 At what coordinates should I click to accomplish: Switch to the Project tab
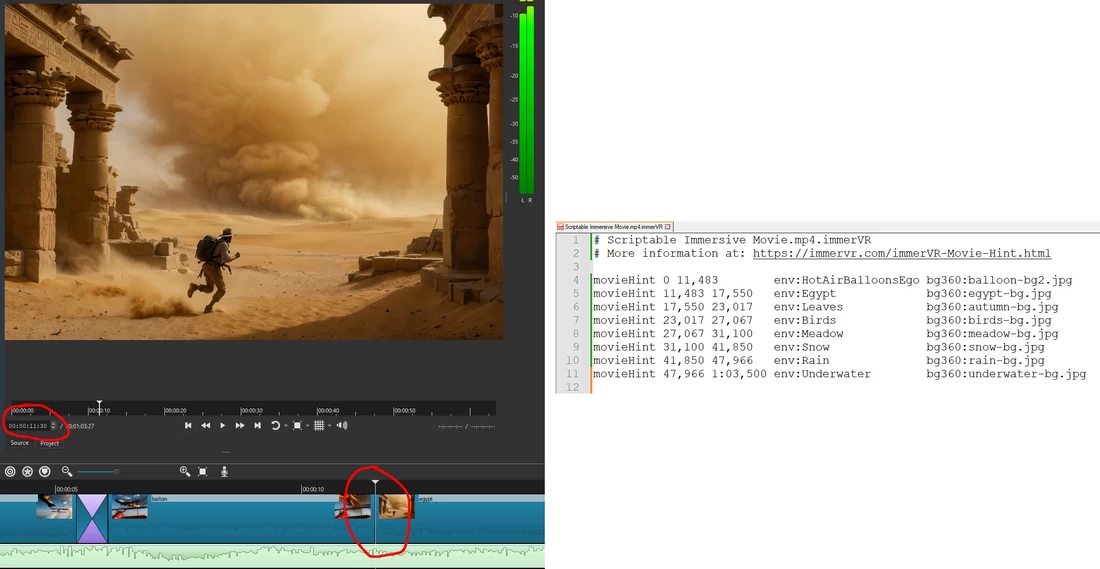coord(49,442)
